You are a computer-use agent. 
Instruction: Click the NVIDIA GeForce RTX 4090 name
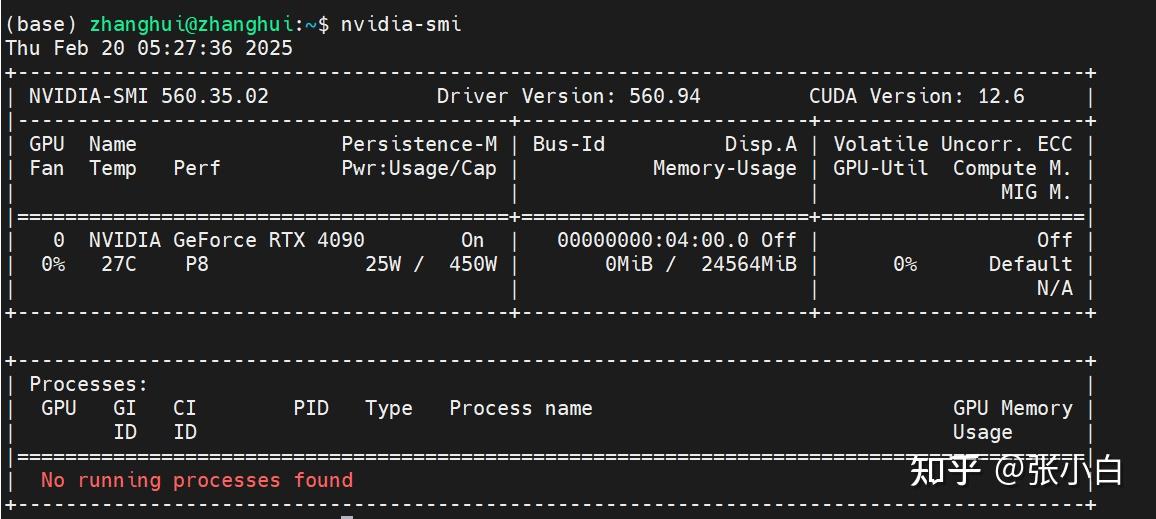[x=227, y=240]
